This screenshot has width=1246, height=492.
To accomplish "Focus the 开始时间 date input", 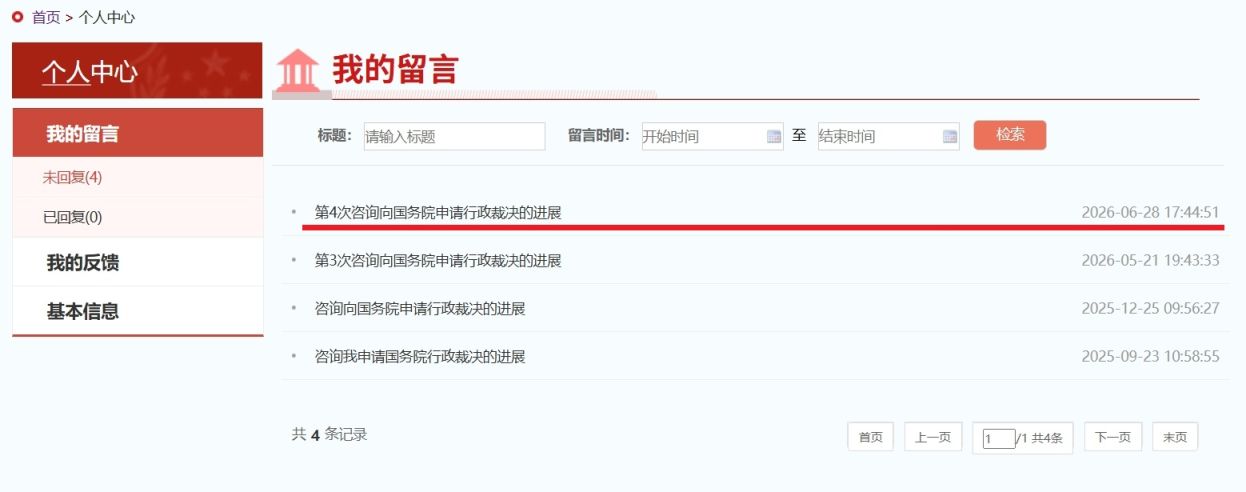I will [712, 137].
